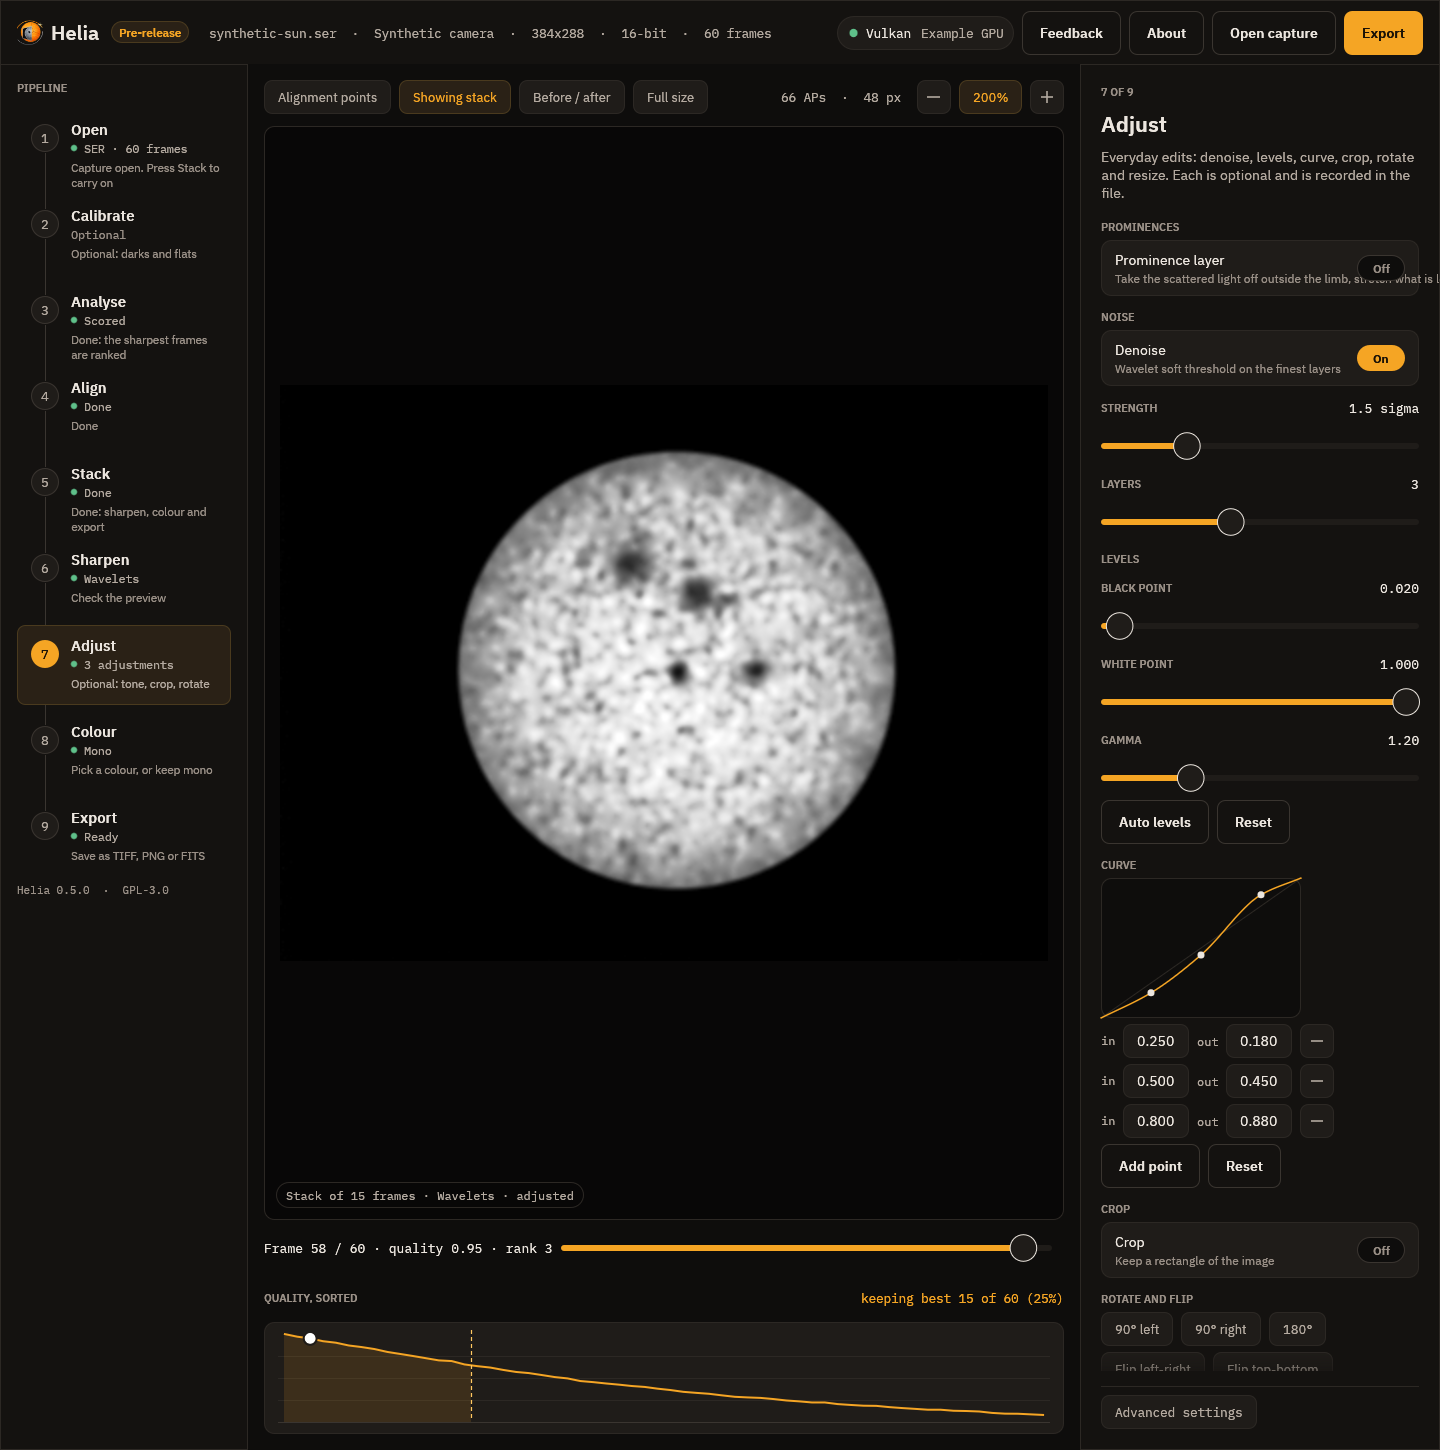The image size is (1440, 1450).
Task: Adjust the Gamma slider handle
Action: 1190,778
